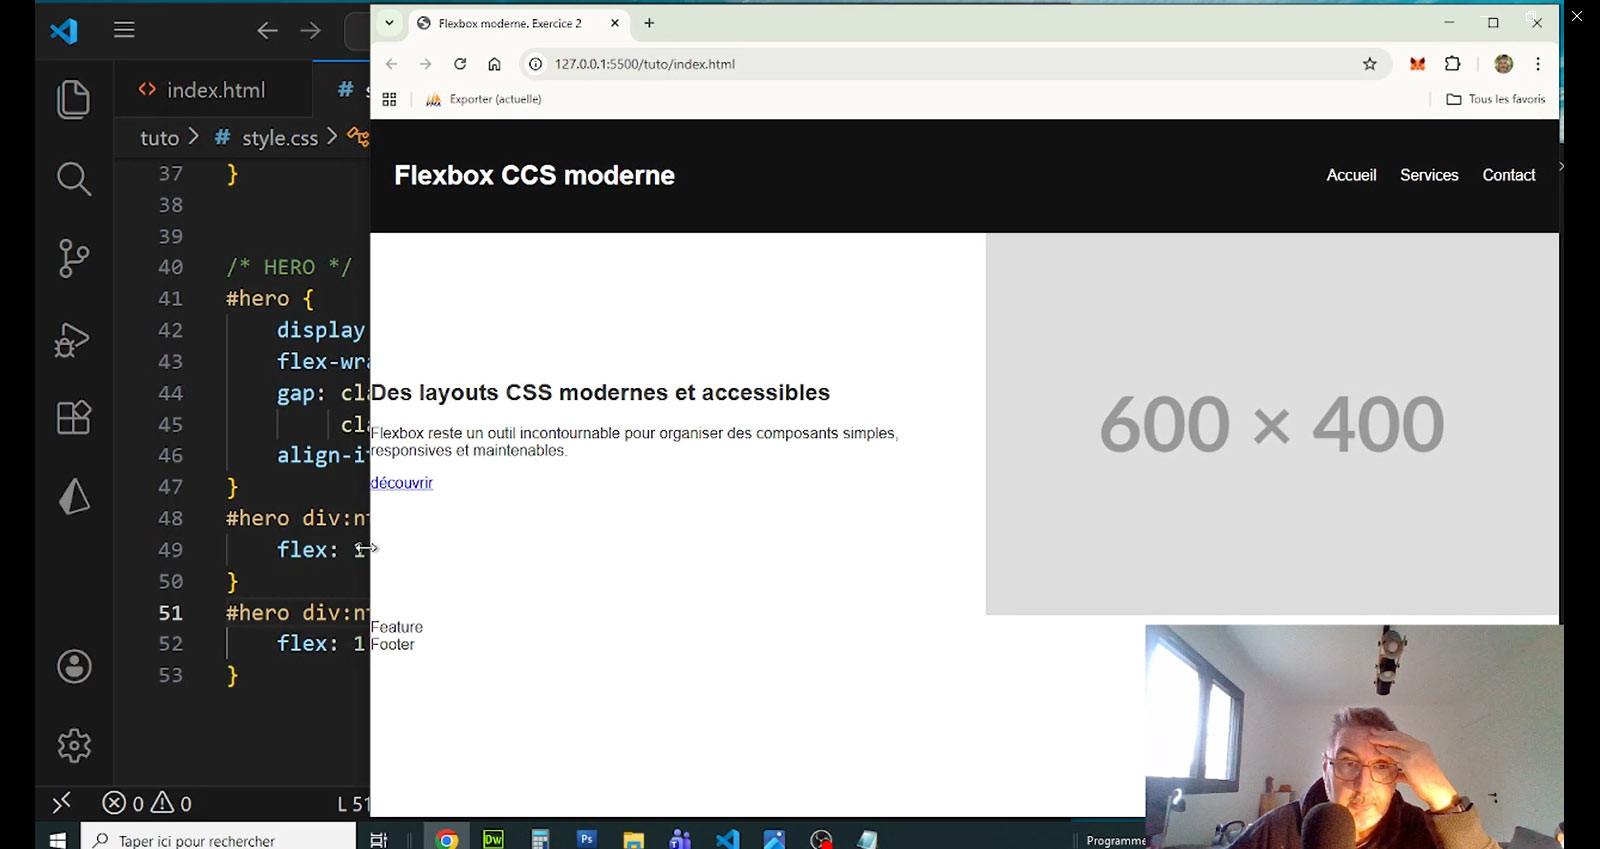The image size is (1600, 849).
Task: Open the Manage gear settings menu
Action: [74, 745]
